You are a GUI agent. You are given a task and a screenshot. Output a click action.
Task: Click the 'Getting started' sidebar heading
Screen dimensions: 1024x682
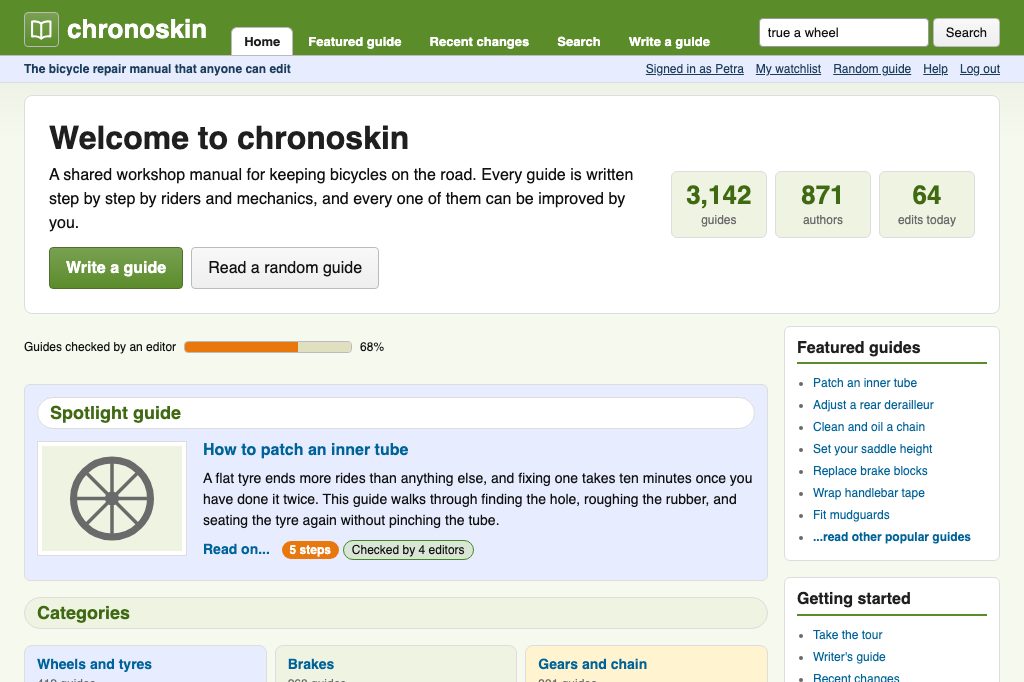854,598
